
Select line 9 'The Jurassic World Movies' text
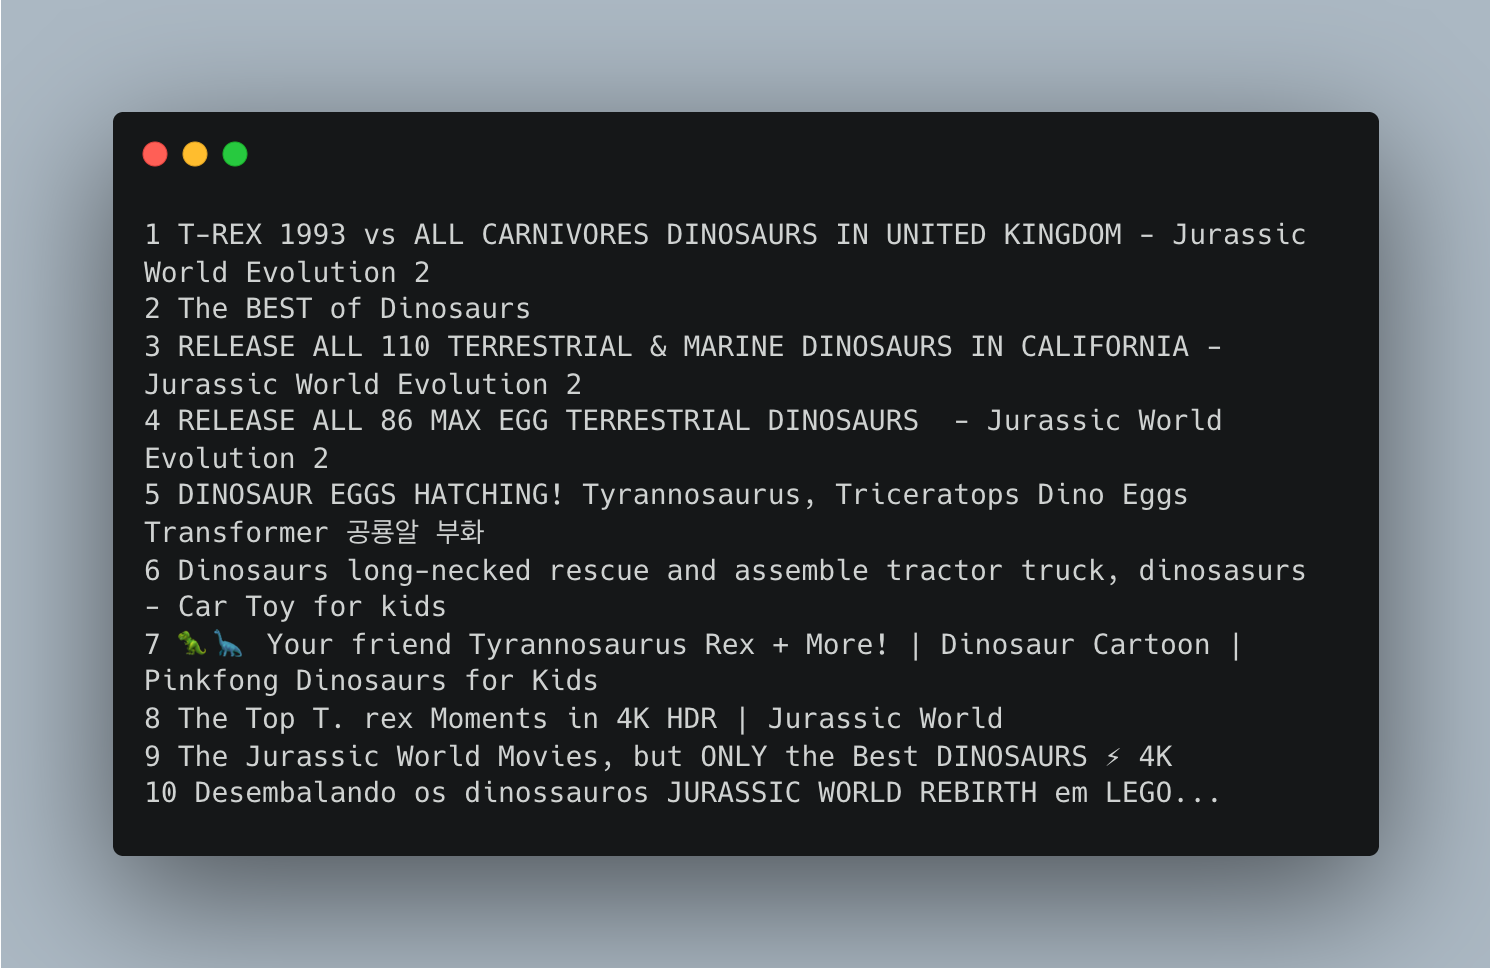coord(388,757)
